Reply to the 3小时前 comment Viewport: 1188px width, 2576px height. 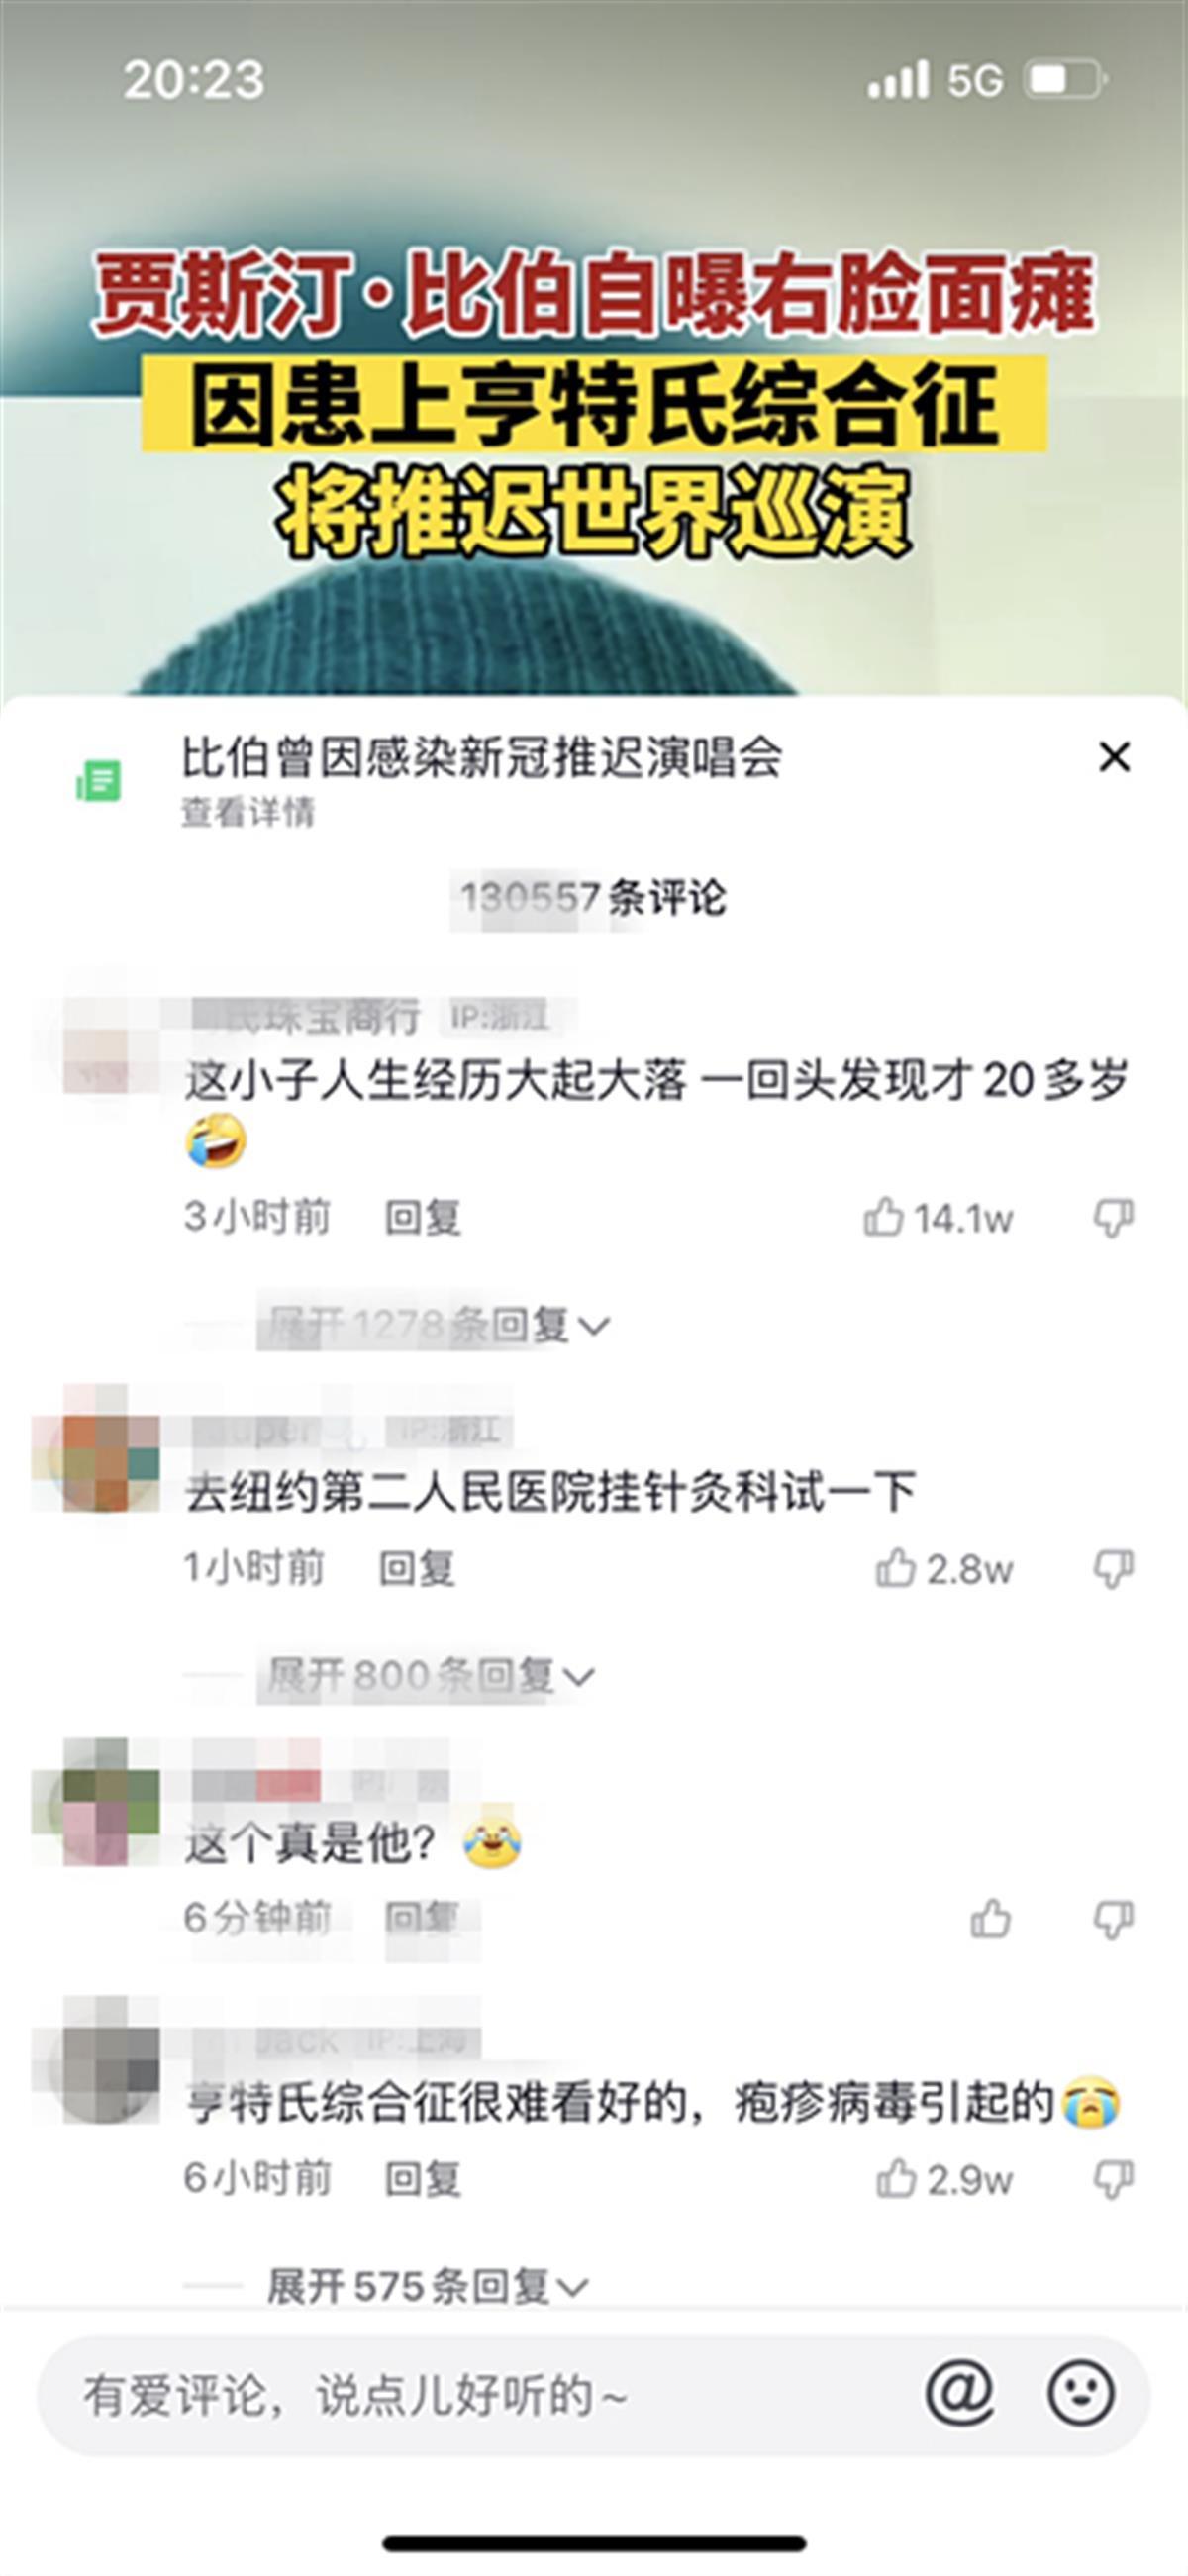coord(423,1217)
